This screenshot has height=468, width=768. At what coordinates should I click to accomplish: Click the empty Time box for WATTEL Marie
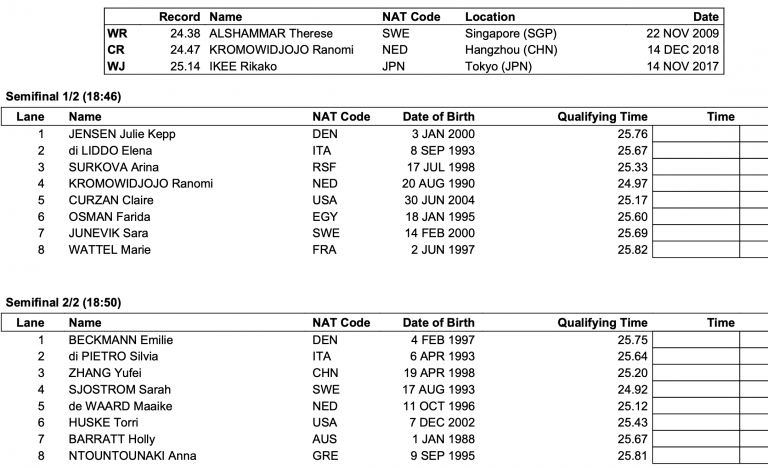tap(695, 250)
